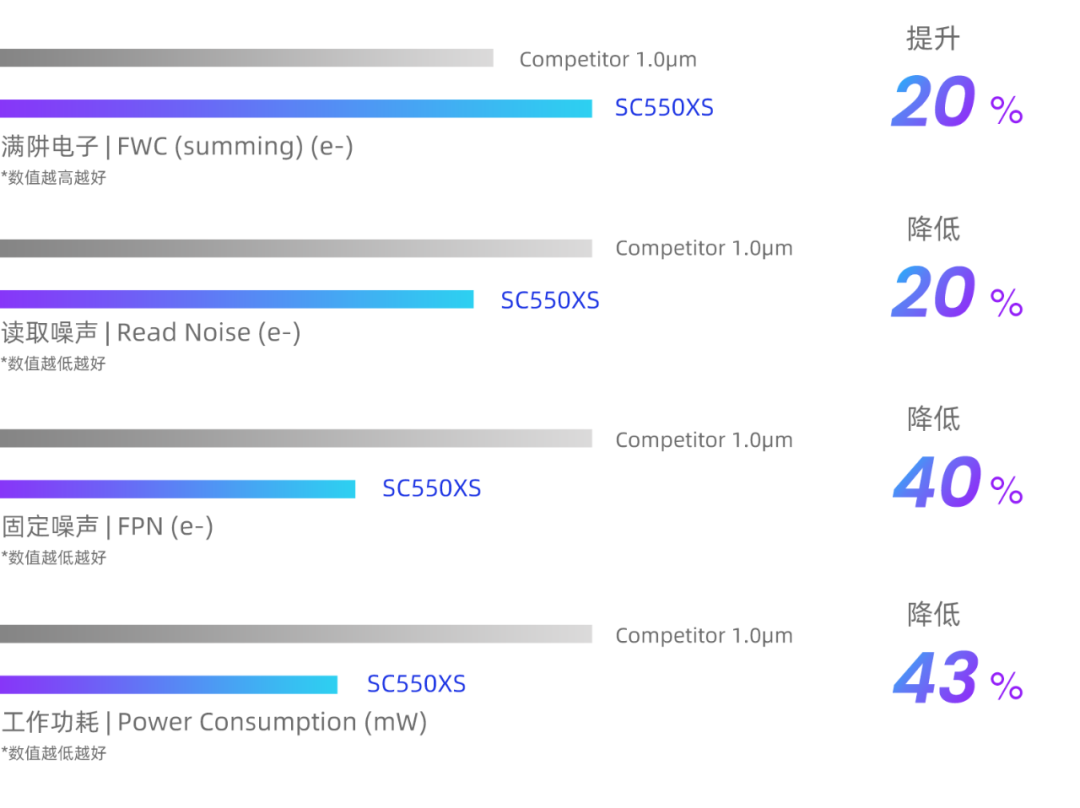1080x808 pixels.
Task: Select the 40% FPN reduction figure
Action: point(958,482)
